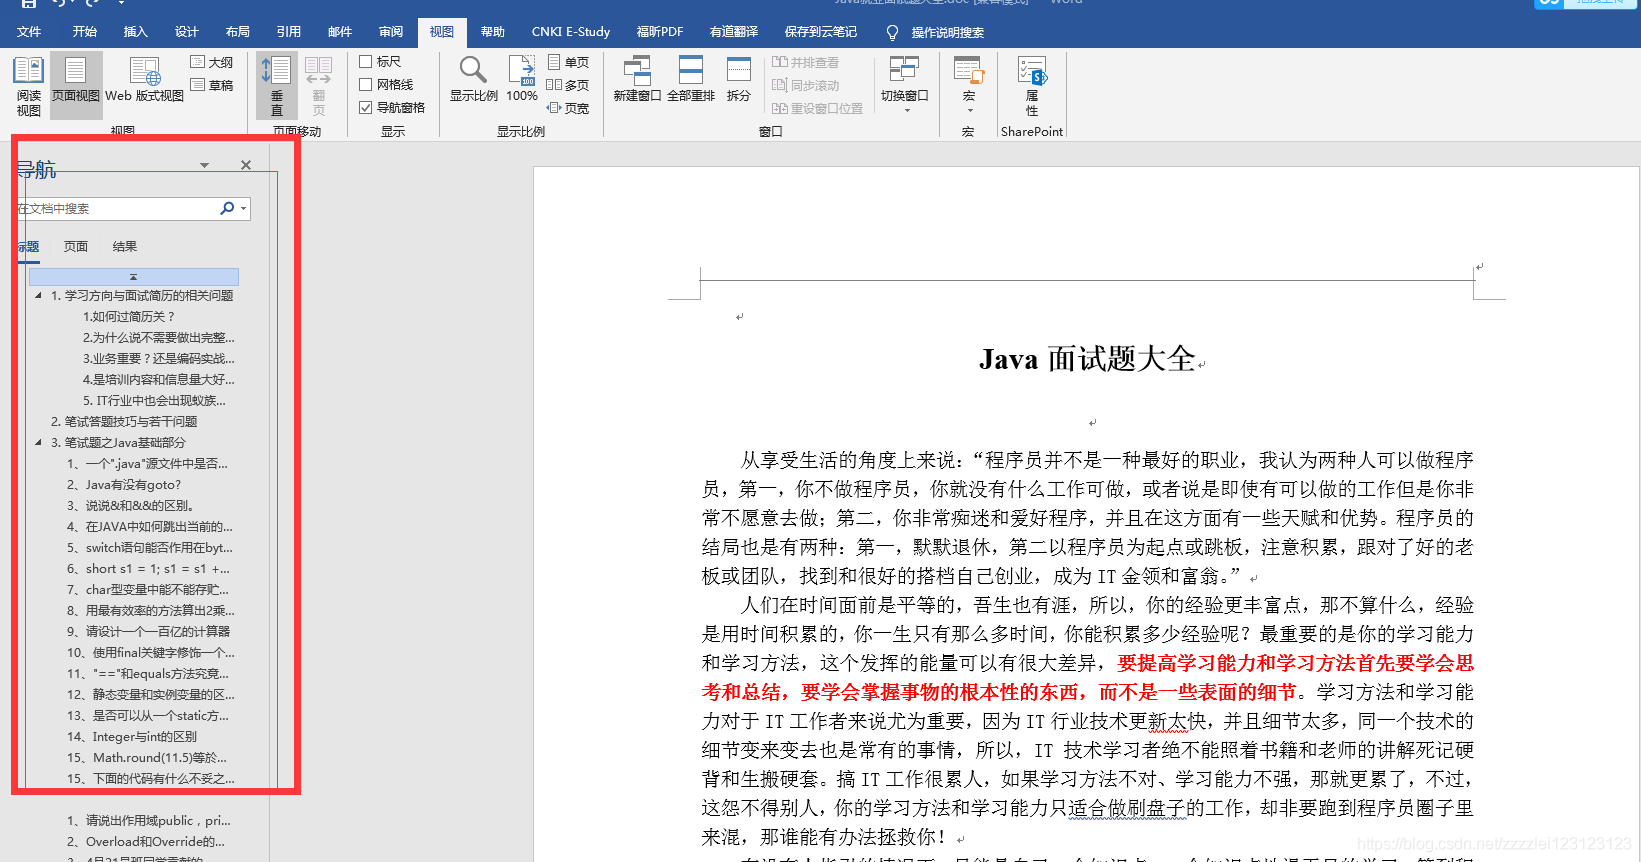This screenshot has width=1641, height=862.
Task: Click the search magnifier in navigation pane
Action: point(227,208)
